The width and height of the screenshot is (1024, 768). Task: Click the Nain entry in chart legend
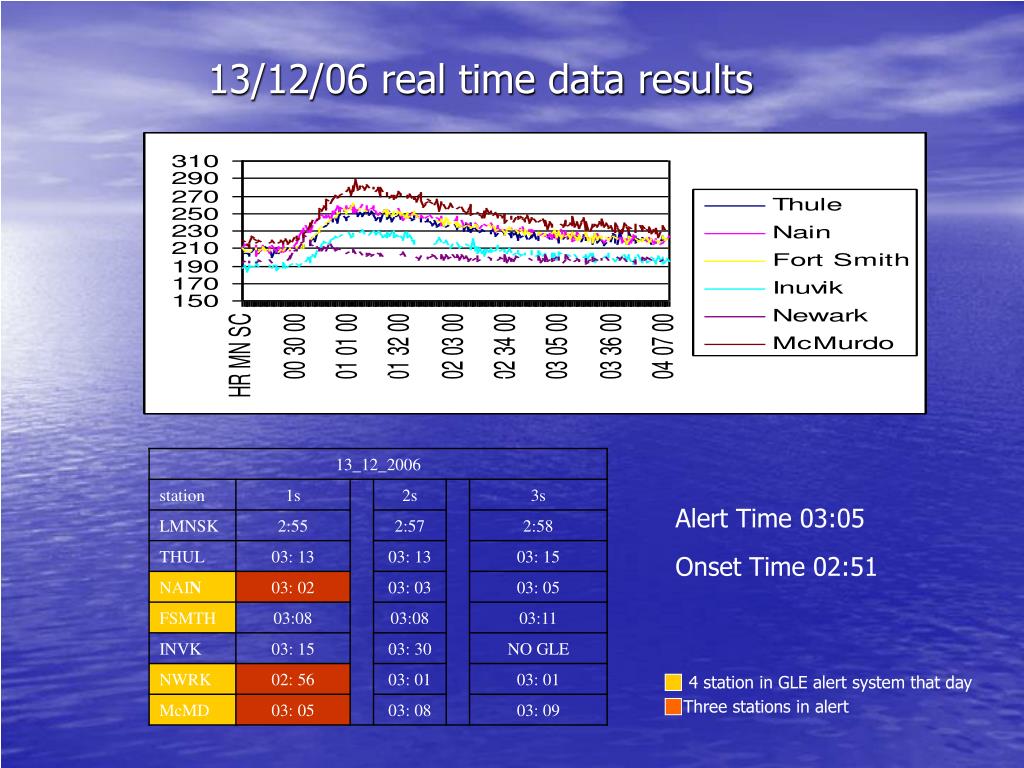(767, 232)
